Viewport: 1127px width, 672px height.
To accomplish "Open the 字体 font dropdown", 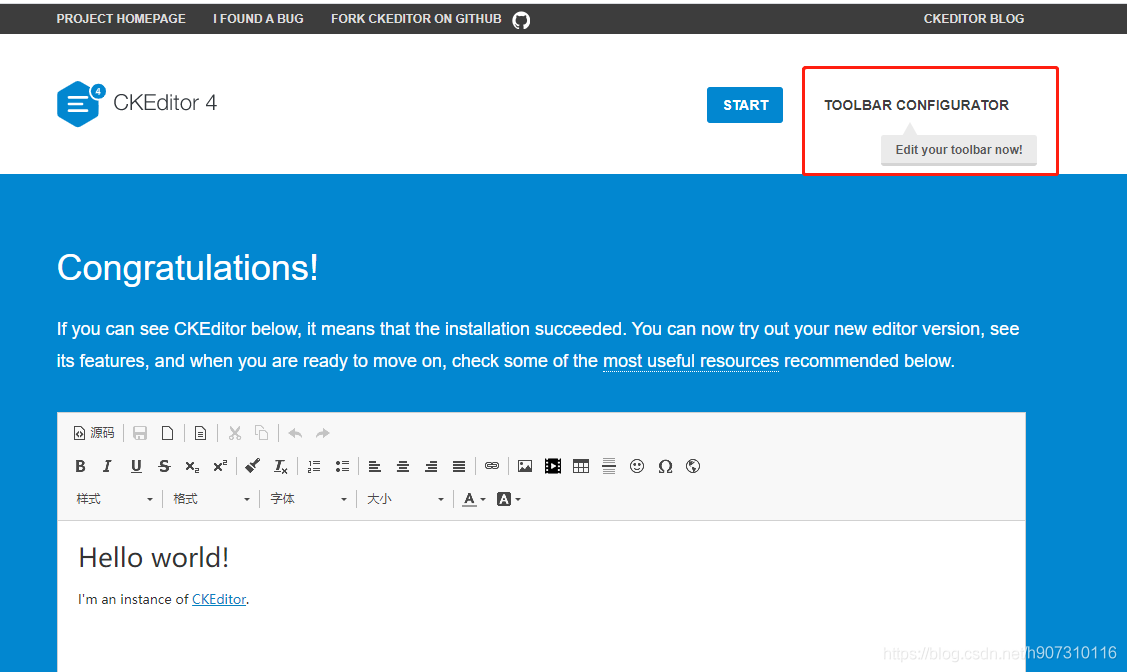I will pyautogui.click(x=308, y=499).
